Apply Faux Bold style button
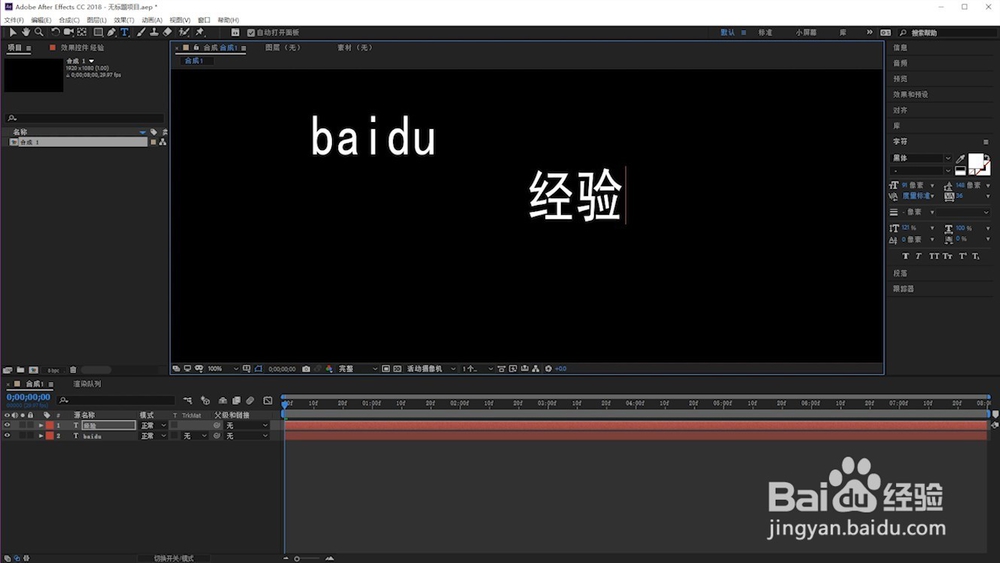The image size is (1000, 563). (905, 256)
